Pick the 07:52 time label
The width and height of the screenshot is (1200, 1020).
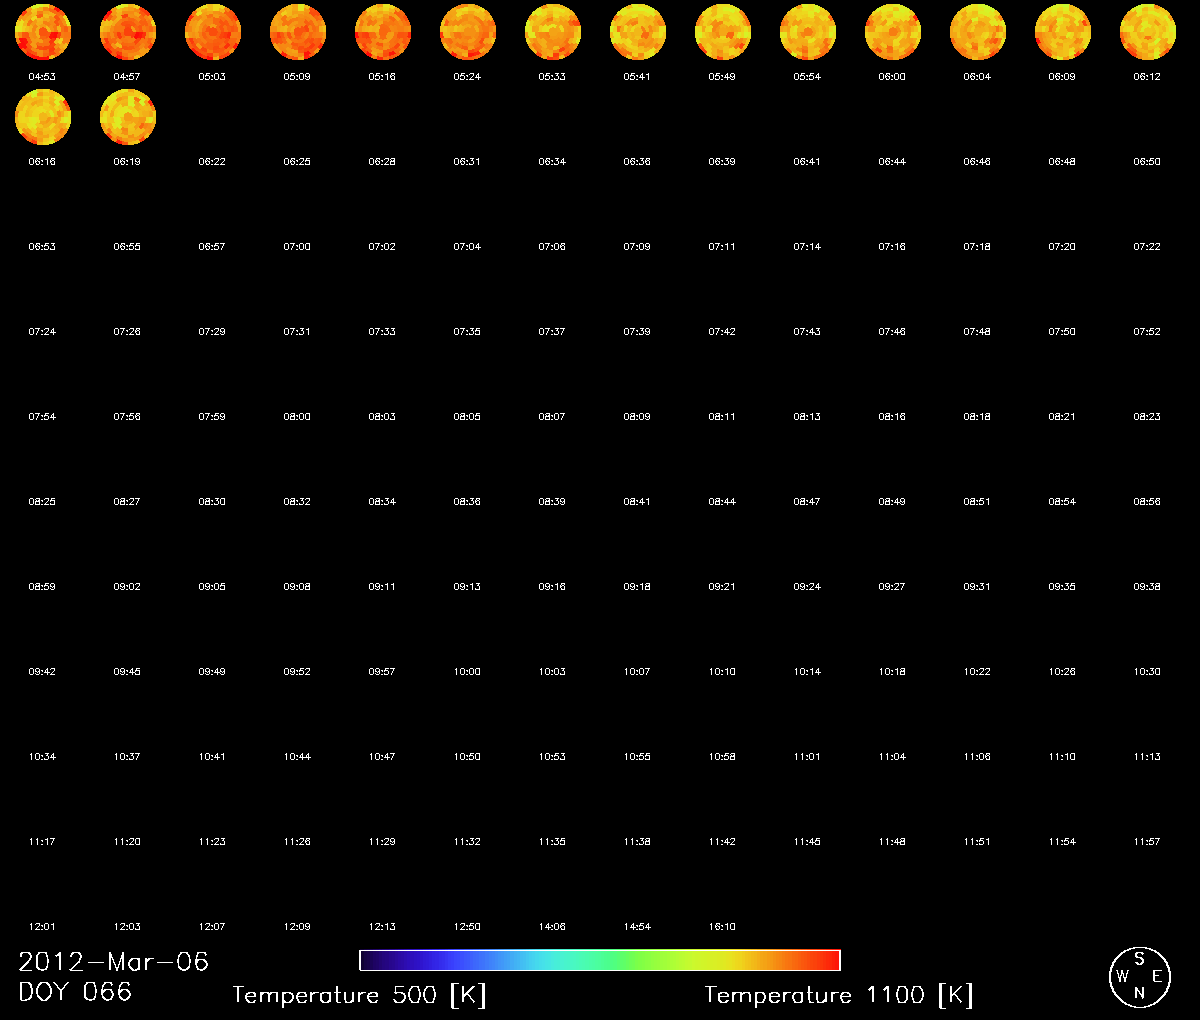(x=1147, y=332)
